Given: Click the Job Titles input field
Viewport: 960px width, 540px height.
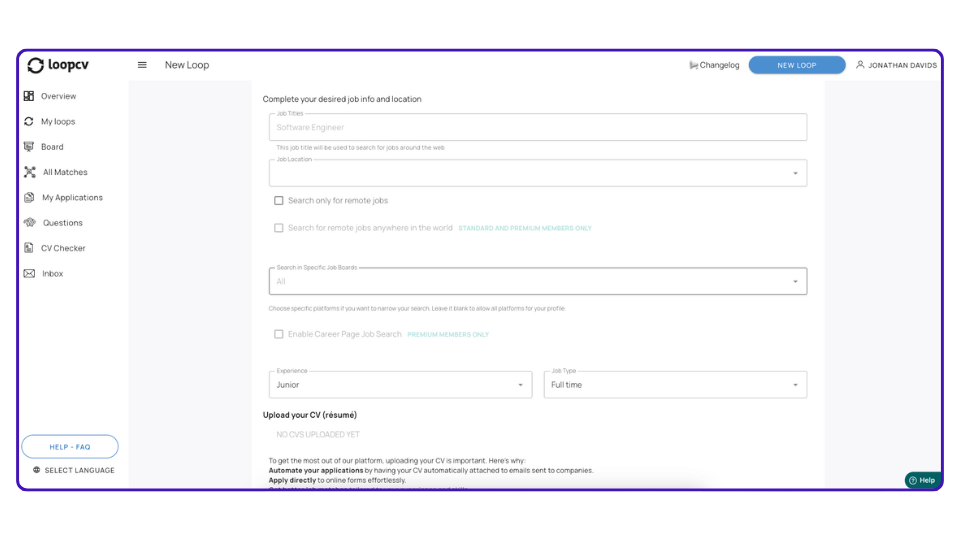Looking at the screenshot, I should tap(538, 127).
